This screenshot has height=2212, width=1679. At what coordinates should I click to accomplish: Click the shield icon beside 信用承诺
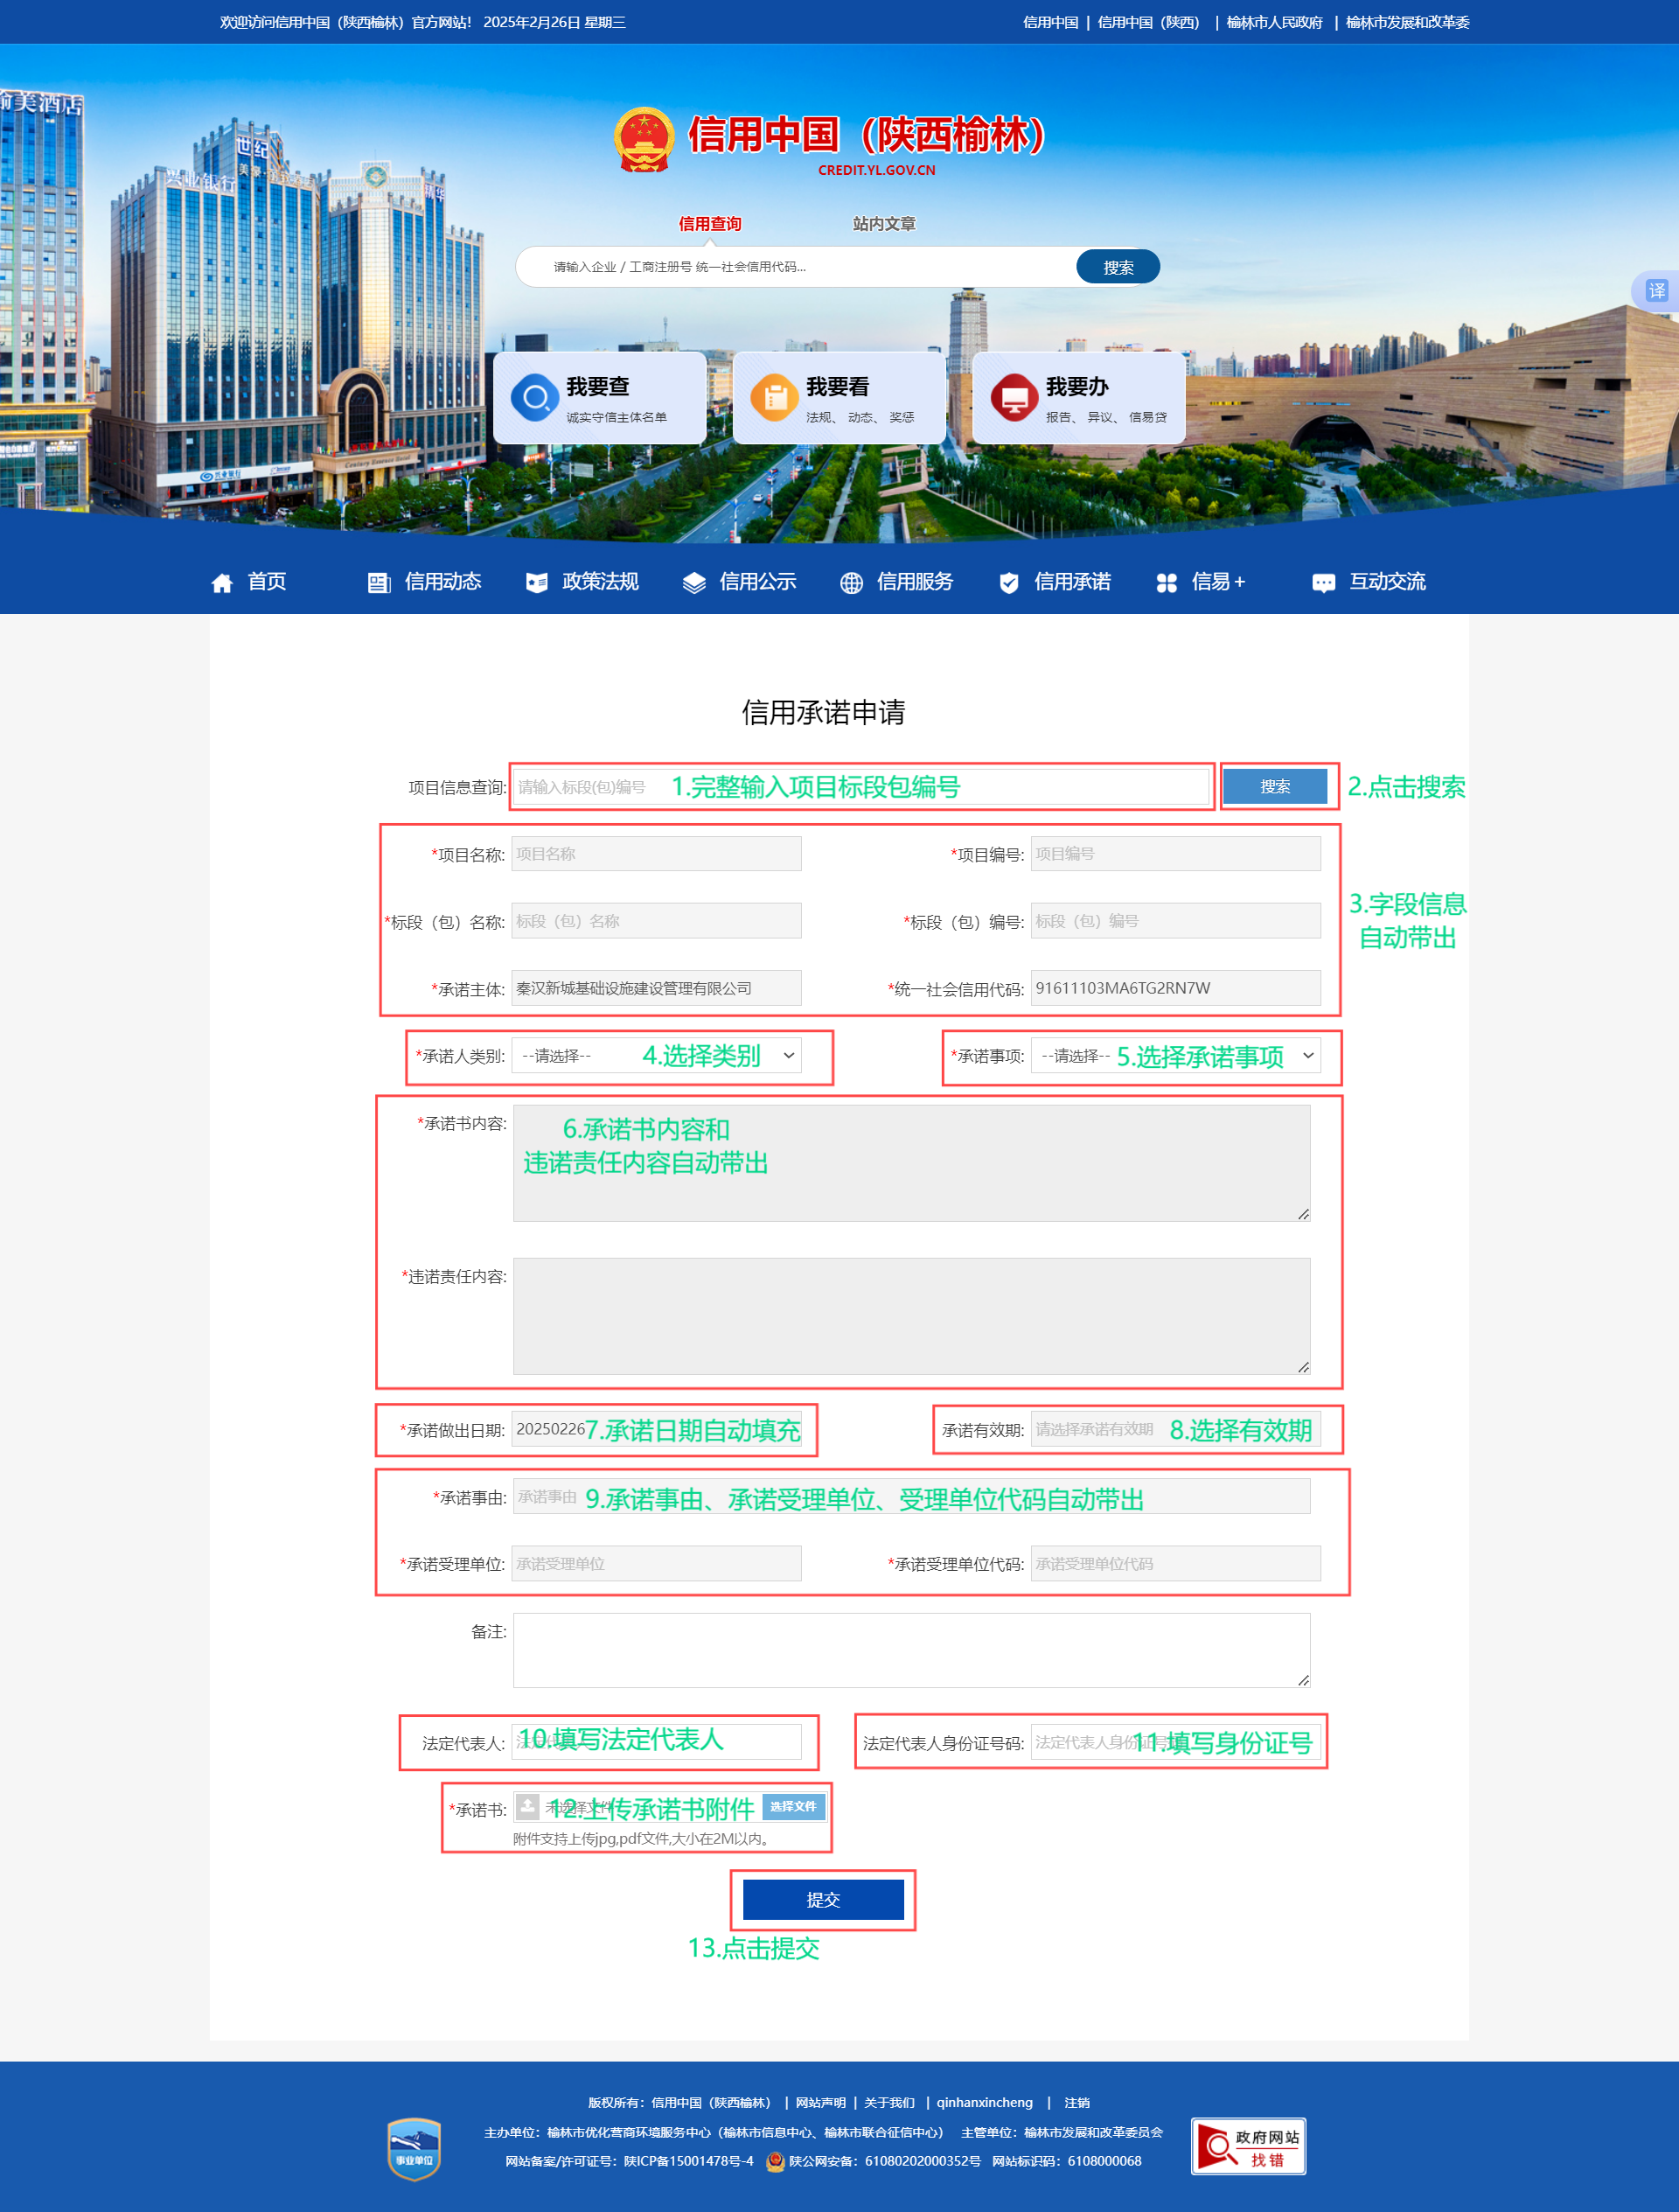1009,583
